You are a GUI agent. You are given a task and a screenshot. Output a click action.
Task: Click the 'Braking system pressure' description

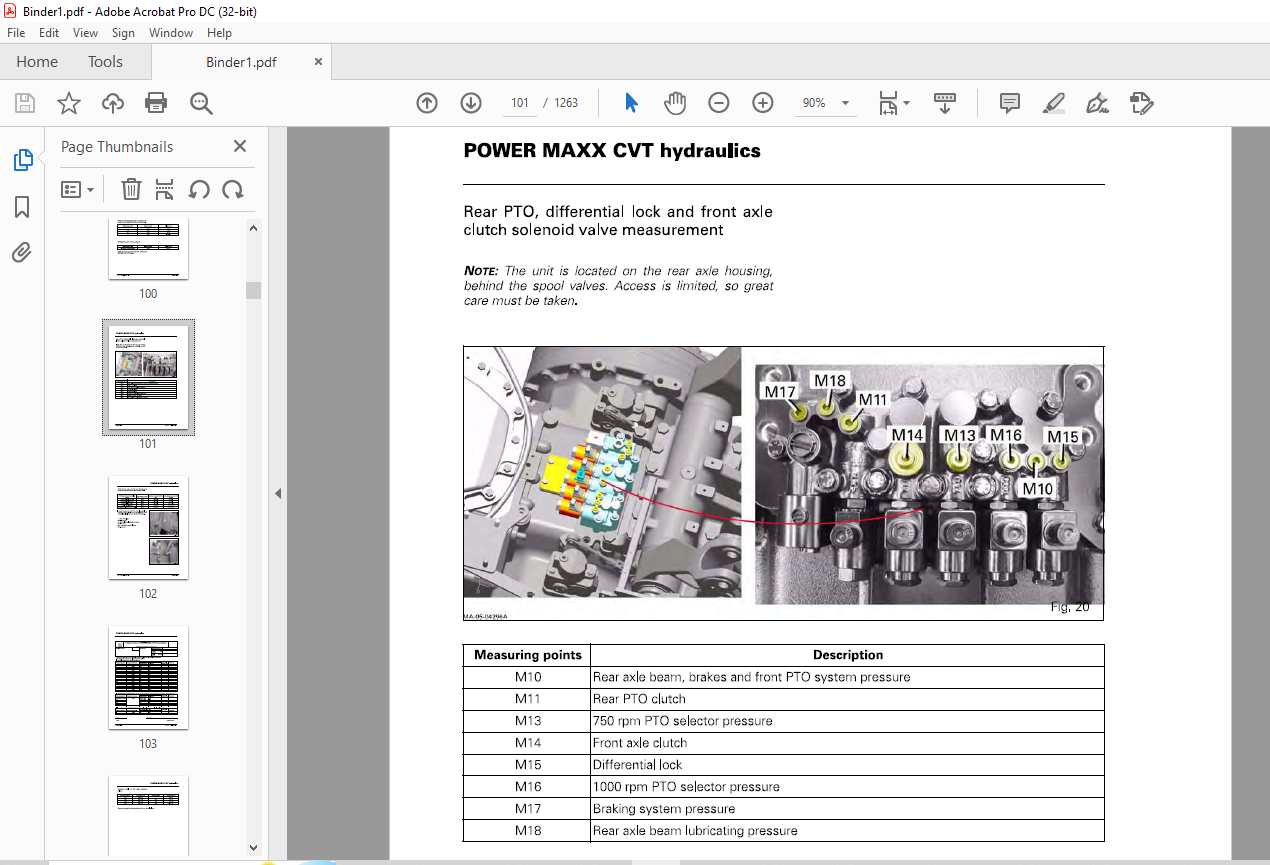[664, 809]
